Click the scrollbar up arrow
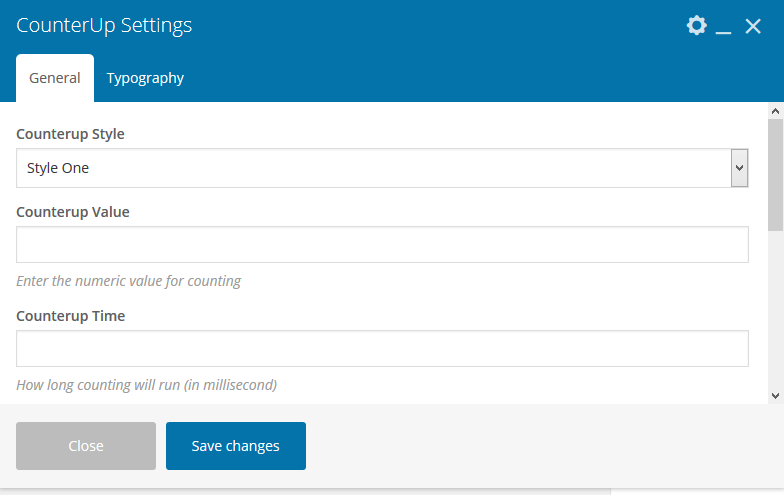The height and width of the screenshot is (495, 784). (775, 111)
